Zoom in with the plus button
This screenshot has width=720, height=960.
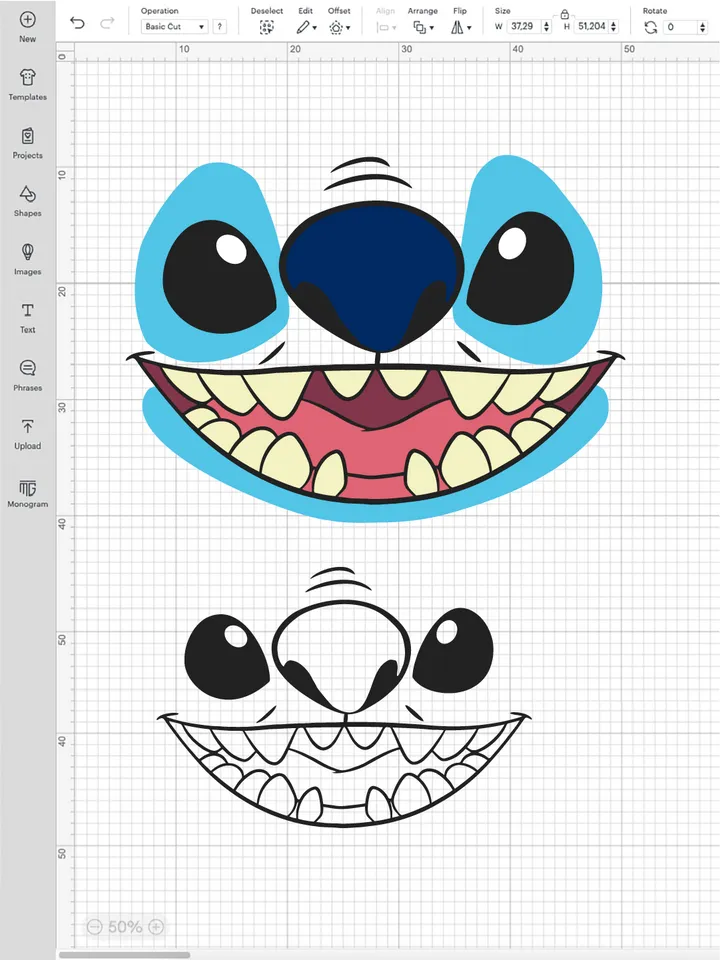coord(156,927)
